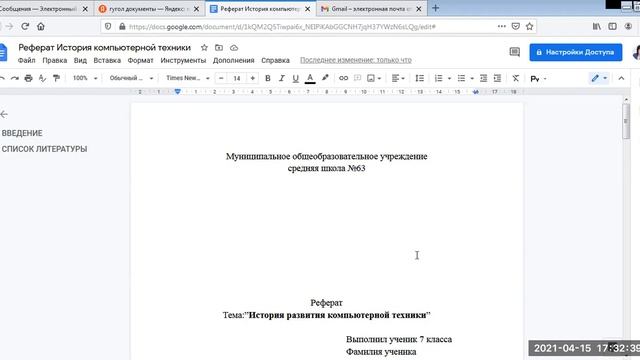Clear formatting with the toolbar icon
Image resolution: width=640 pixels, height=360 pixels.
(516, 78)
